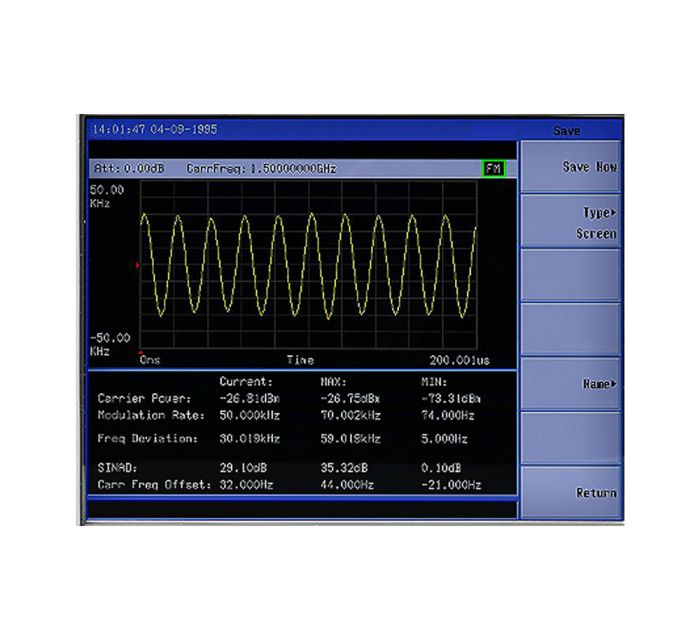Click min modulation rate 74.000Hz

coord(448,416)
